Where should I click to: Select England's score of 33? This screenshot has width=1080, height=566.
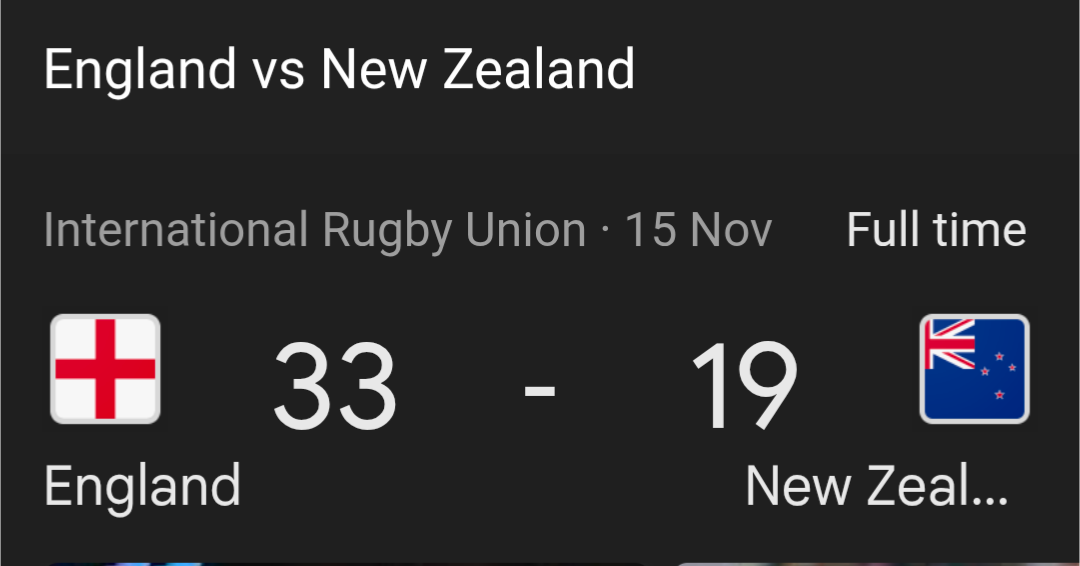point(335,386)
